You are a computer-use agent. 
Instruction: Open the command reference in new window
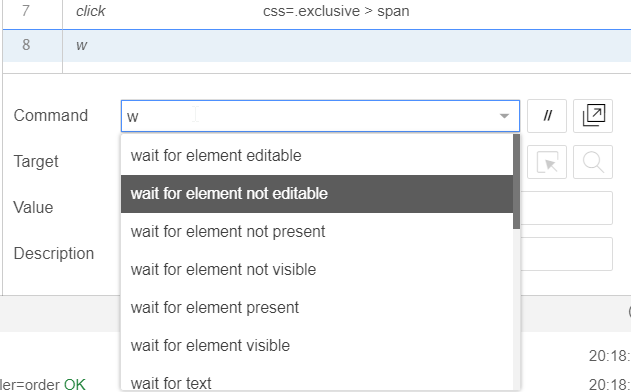(x=593, y=116)
